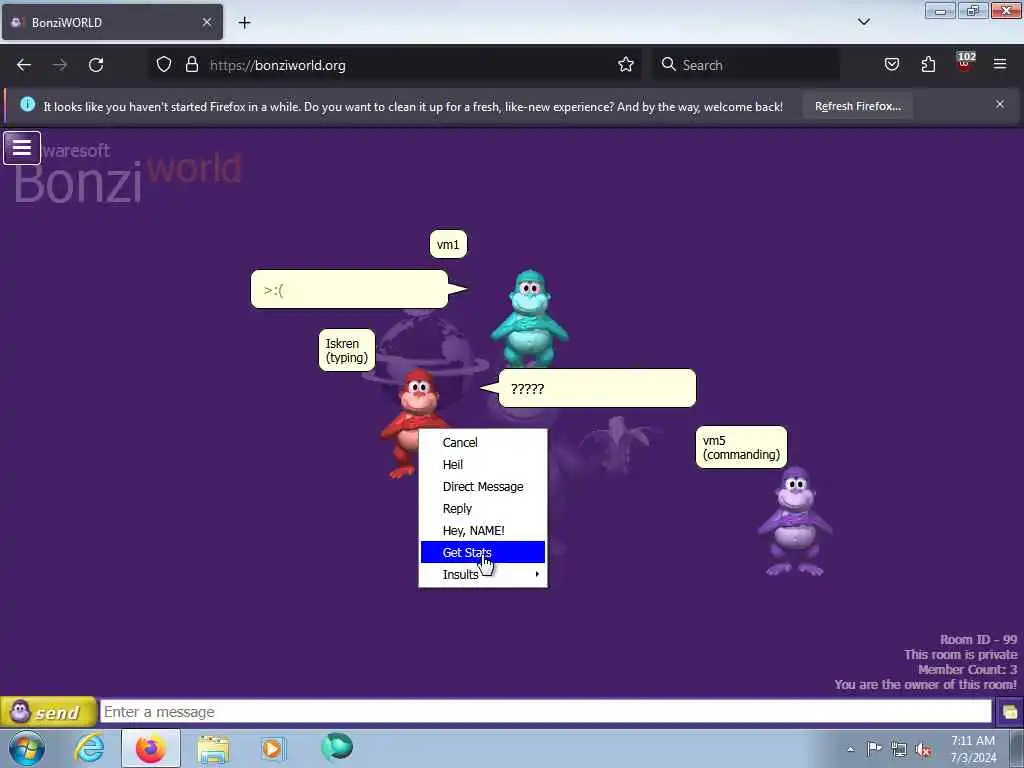Click the info icon in the notification bar
The image size is (1024, 768).
point(27,104)
